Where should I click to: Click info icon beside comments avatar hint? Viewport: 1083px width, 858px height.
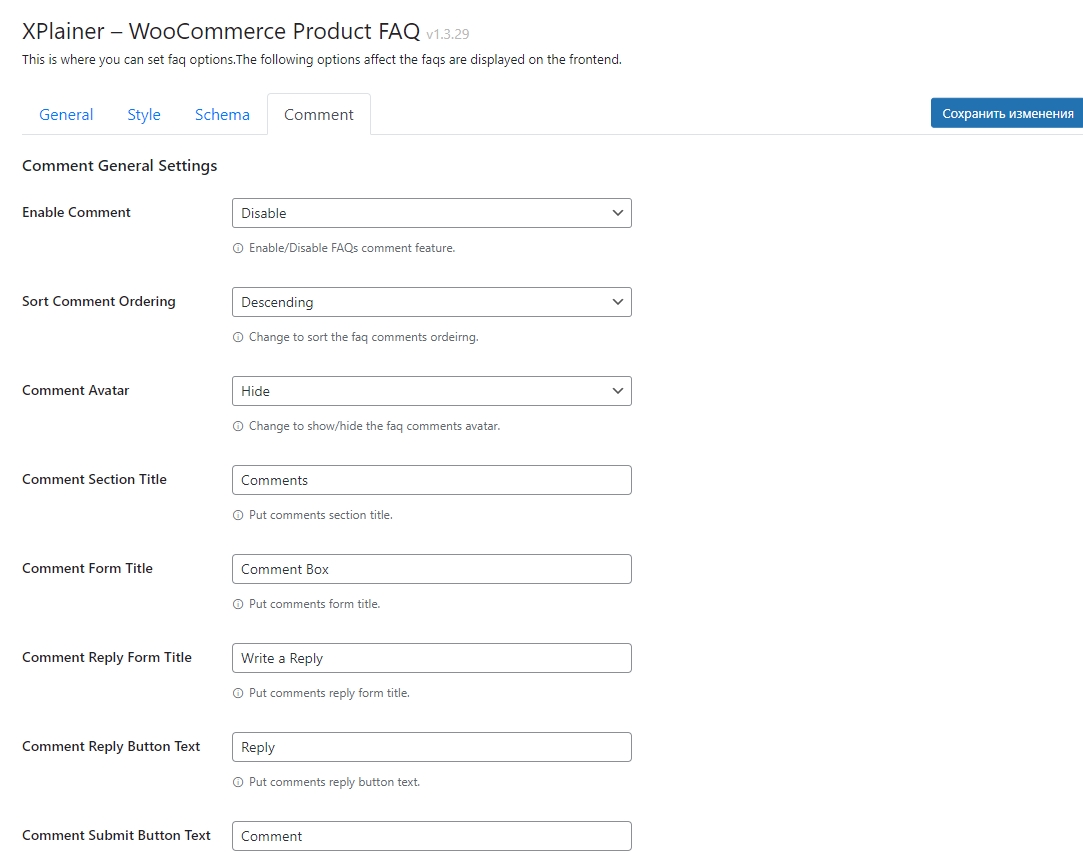pyautogui.click(x=238, y=426)
